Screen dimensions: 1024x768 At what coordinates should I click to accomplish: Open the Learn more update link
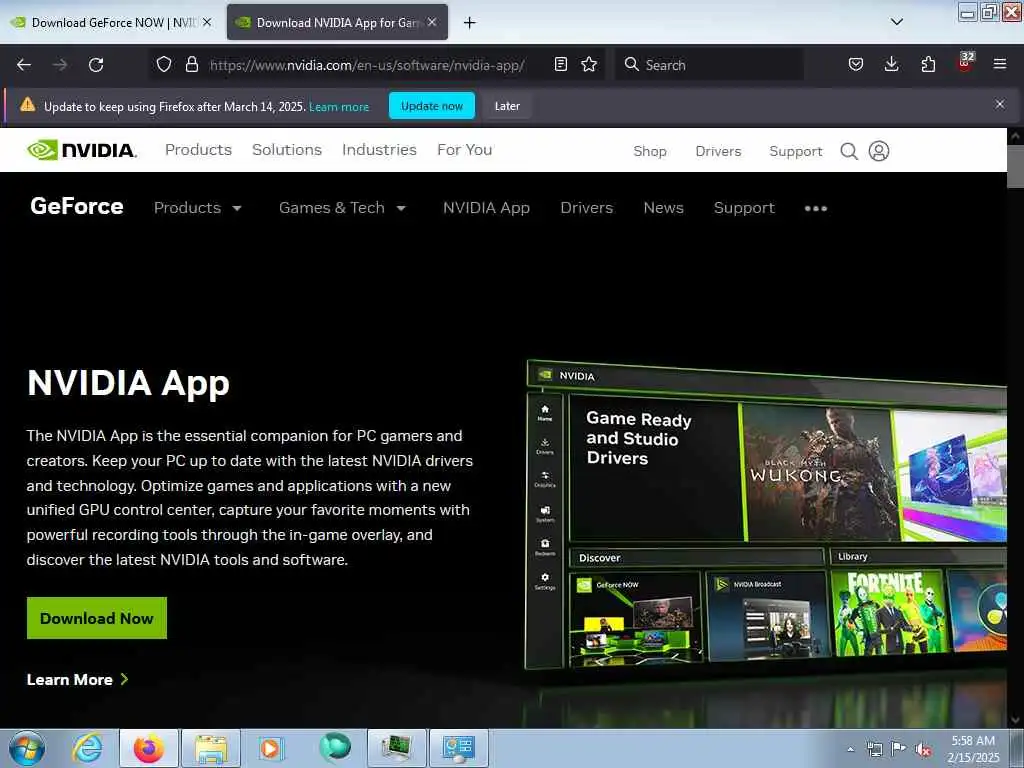point(339,106)
